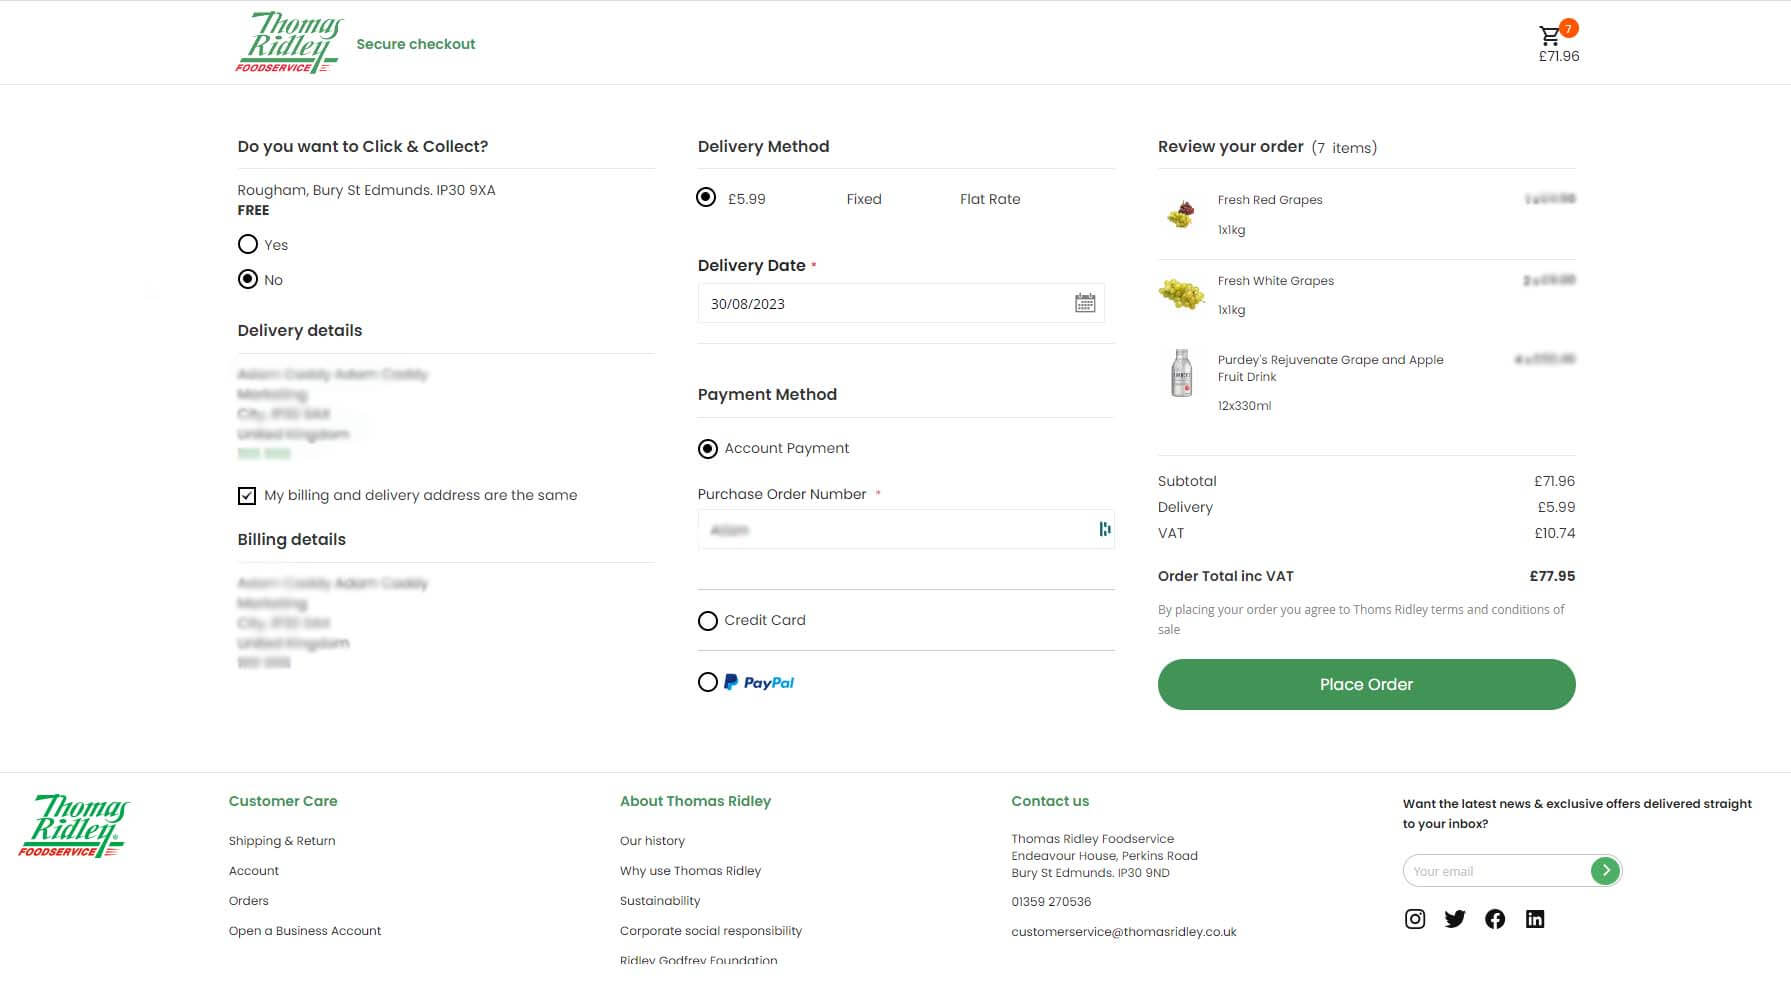The height and width of the screenshot is (984, 1791).
Task: Click the Twitter icon in footer
Action: click(1454, 919)
